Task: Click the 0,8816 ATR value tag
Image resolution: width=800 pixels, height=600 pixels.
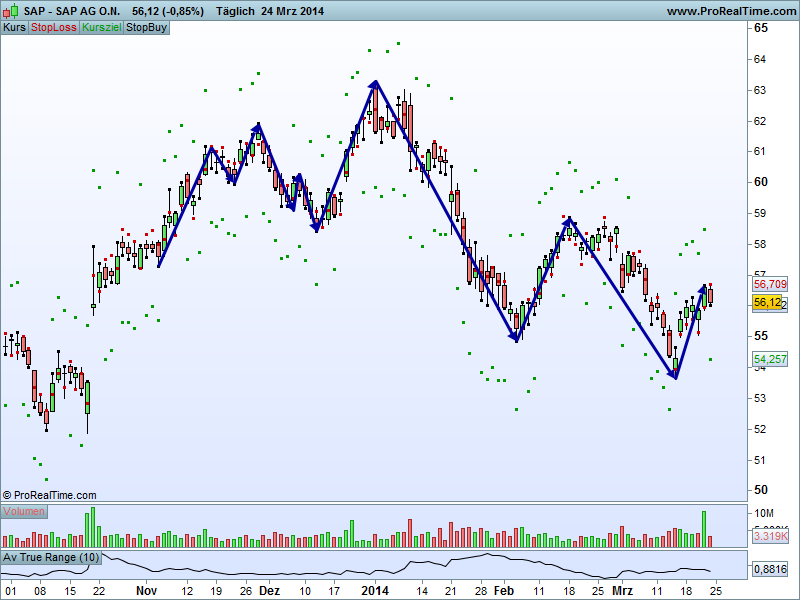Action: pyautogui.click(x=770, y=569)
